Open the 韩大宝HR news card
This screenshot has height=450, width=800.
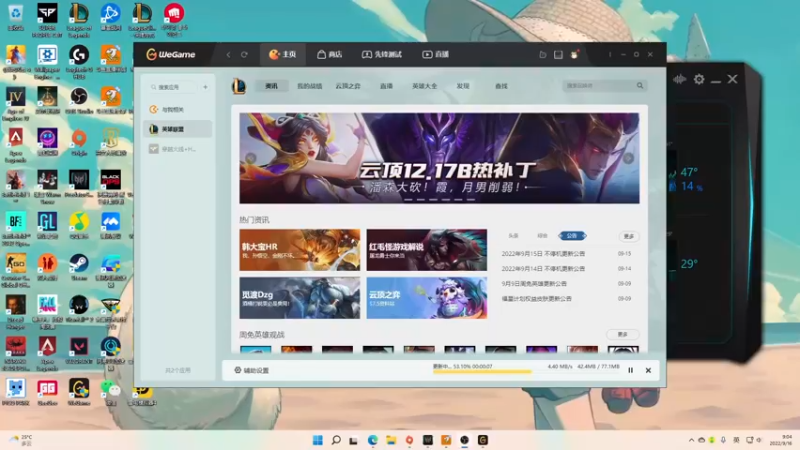299,250
